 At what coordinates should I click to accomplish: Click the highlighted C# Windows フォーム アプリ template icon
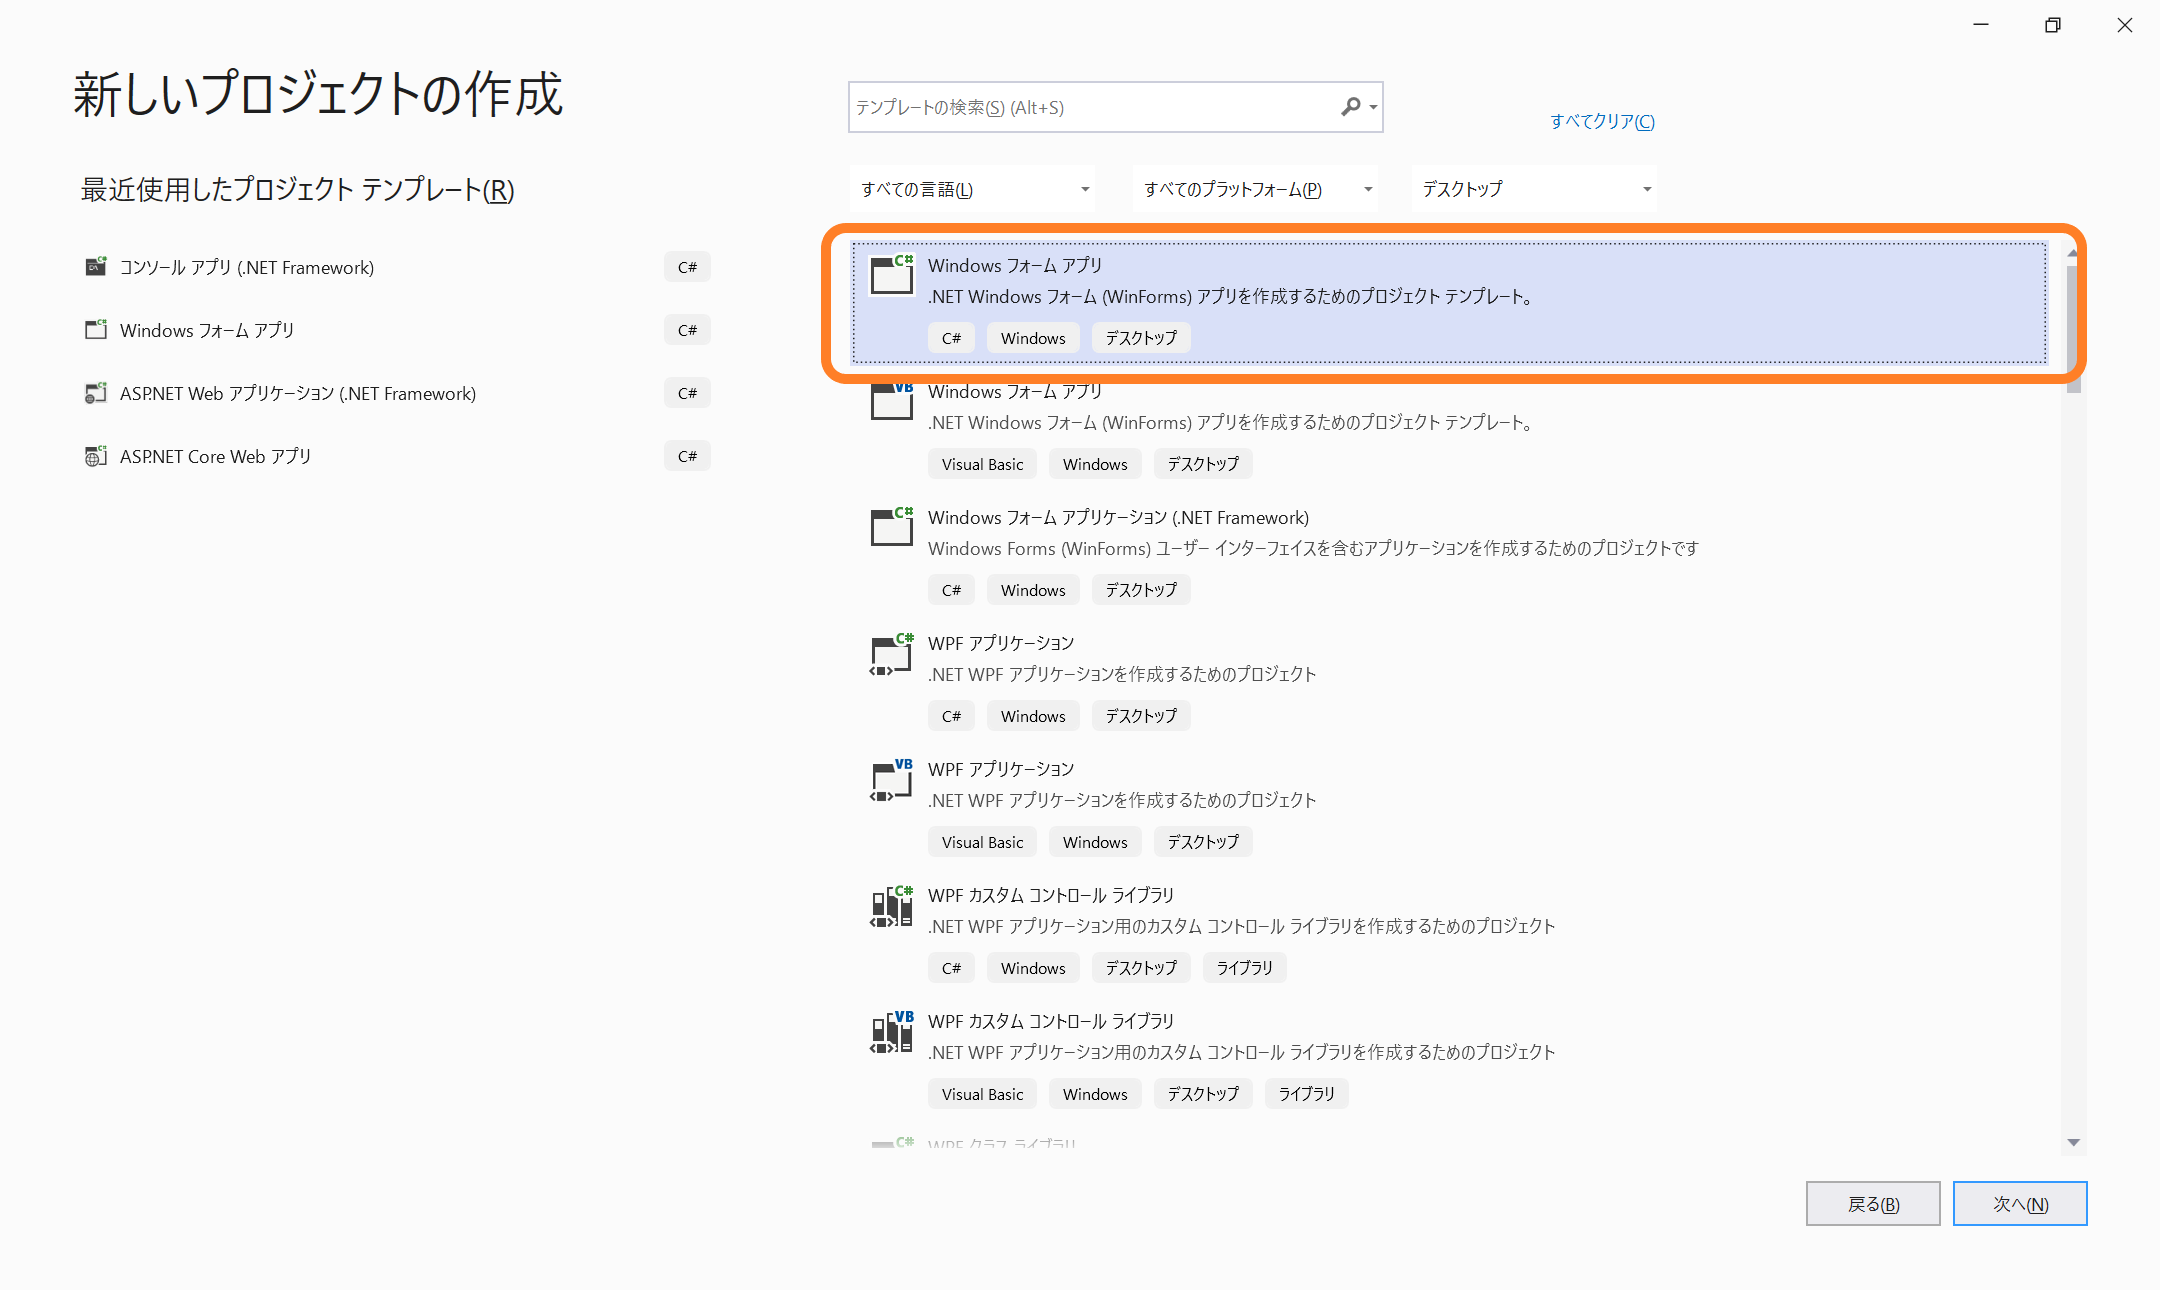[x=892, y=275]
